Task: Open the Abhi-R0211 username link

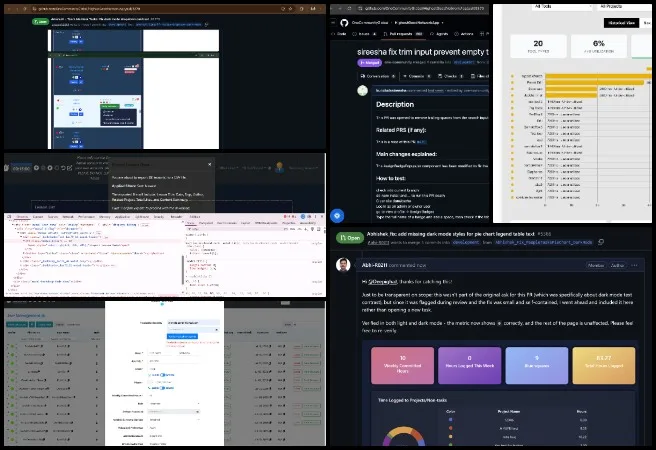Action: (x=374, y=265)
